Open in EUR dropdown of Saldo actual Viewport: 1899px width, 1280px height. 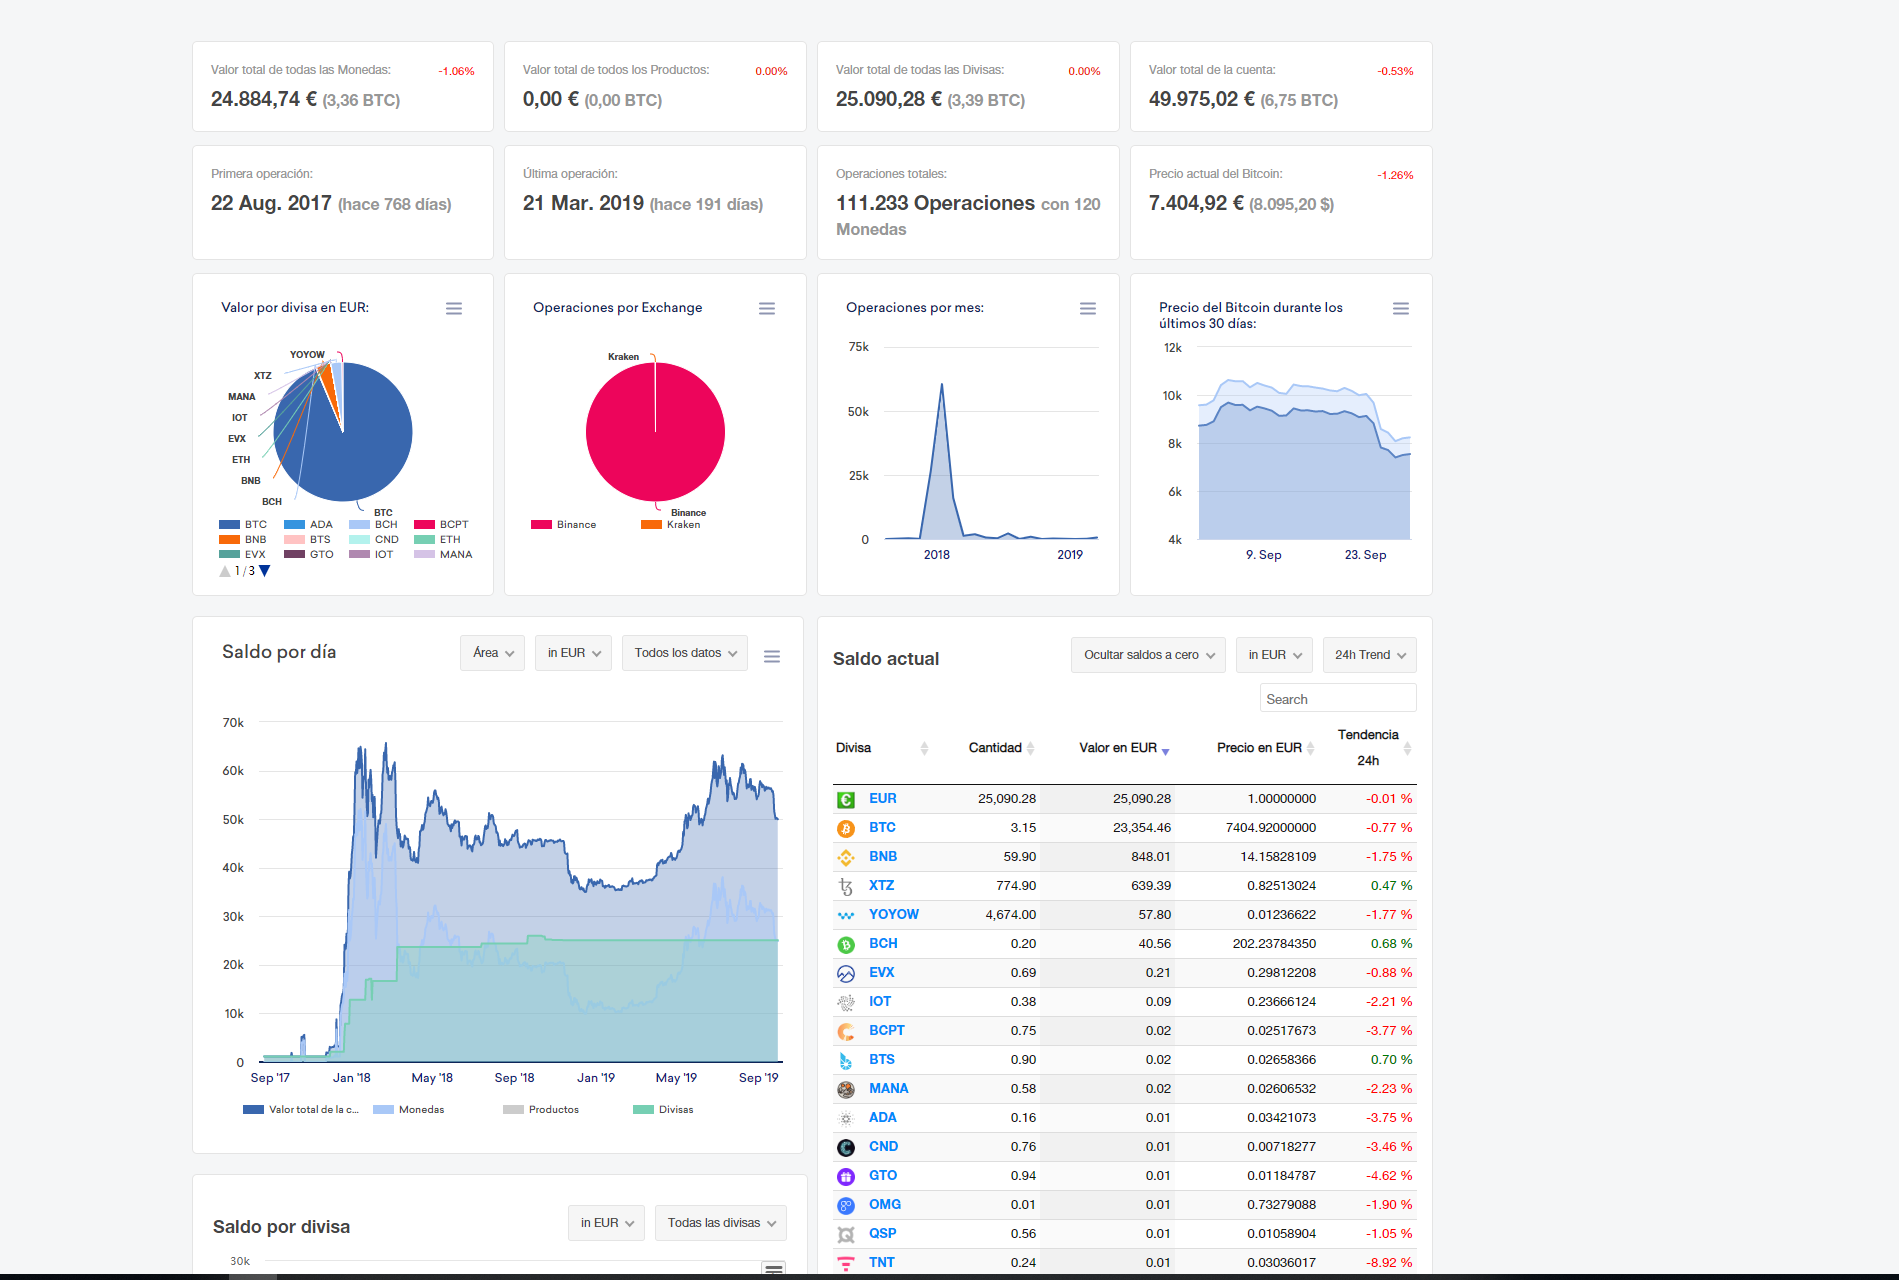tap(1274, 655)
